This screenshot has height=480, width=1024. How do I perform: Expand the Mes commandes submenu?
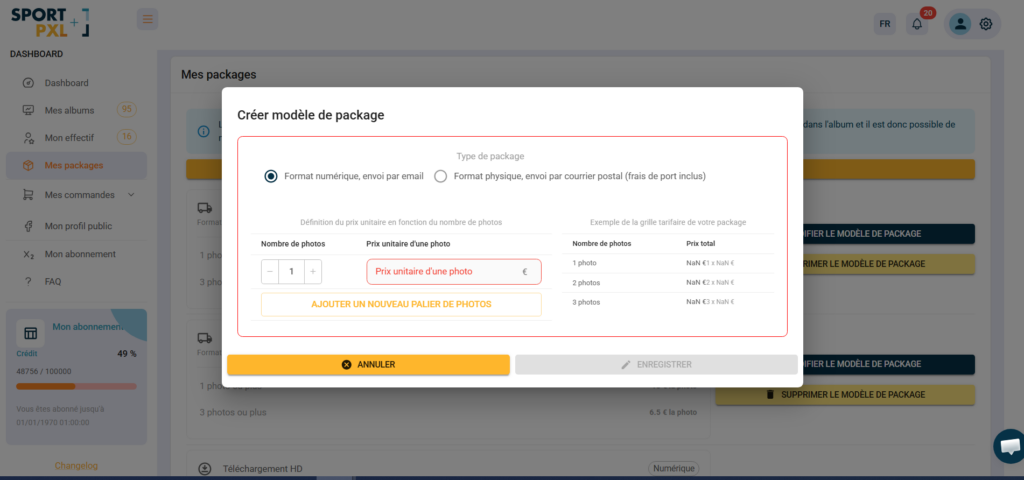click(x=131, y=195)
